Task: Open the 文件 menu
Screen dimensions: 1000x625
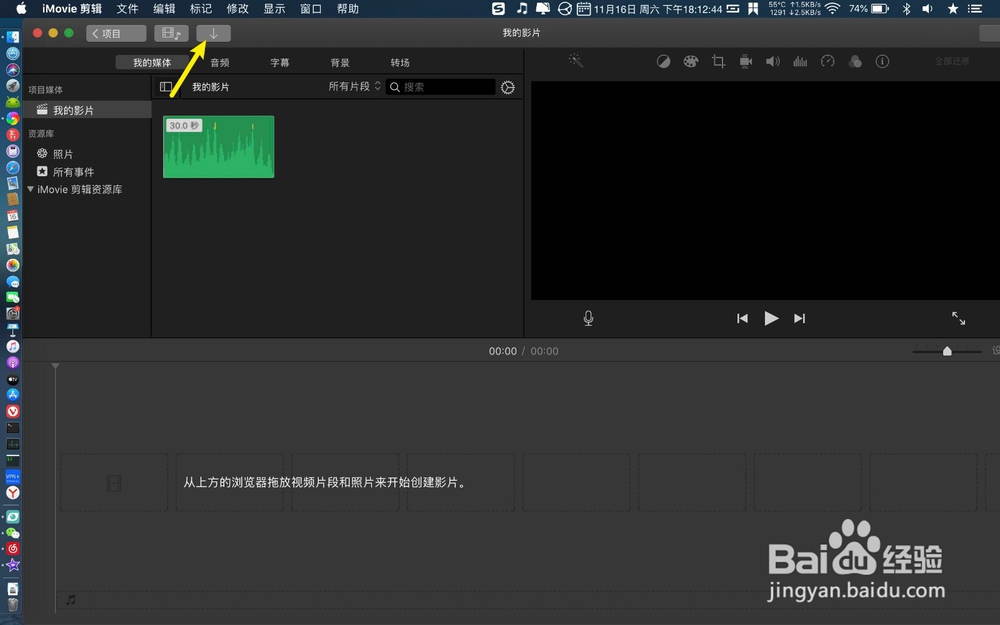Action: click(x=128, y=8)
